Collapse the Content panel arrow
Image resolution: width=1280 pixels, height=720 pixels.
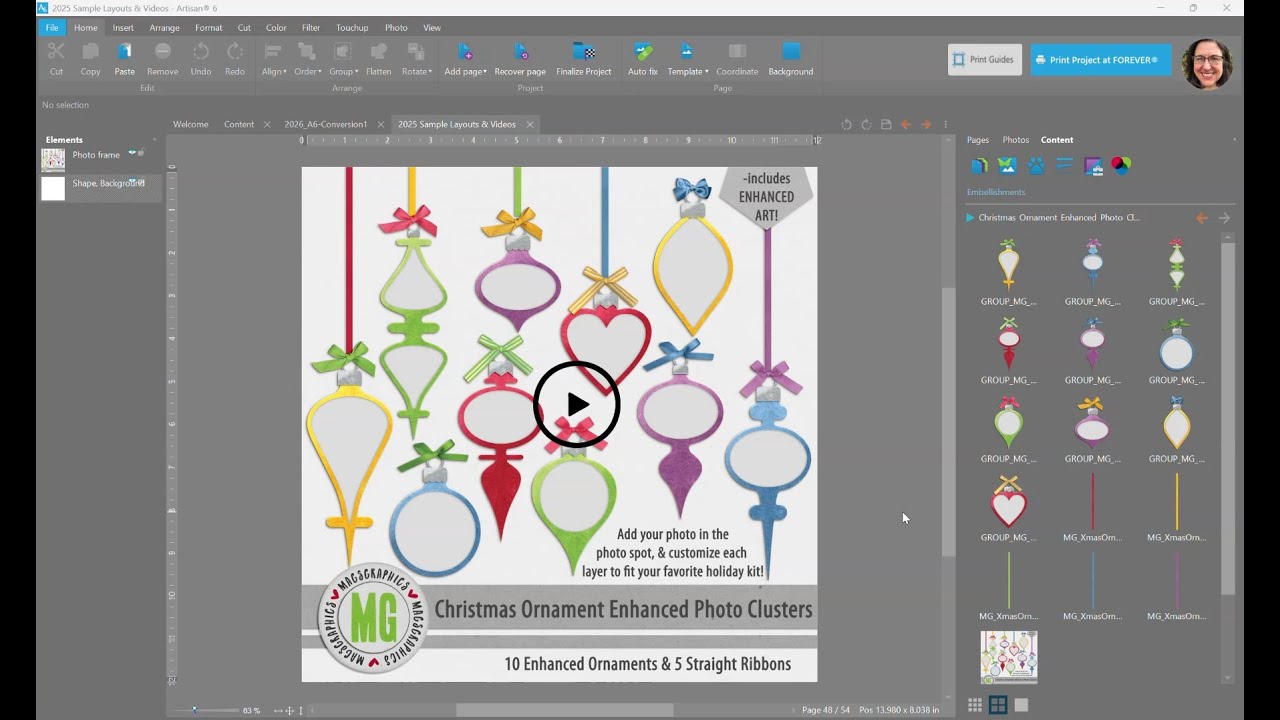(1234, 140)
